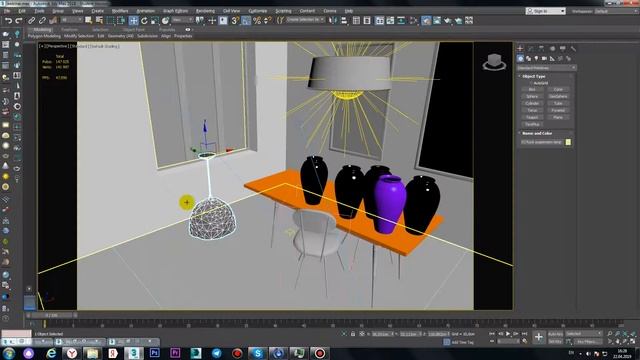Open the Modifiers menu
Image resolution: width=640 pixels, height=360 pixels.
coord(120,11)
